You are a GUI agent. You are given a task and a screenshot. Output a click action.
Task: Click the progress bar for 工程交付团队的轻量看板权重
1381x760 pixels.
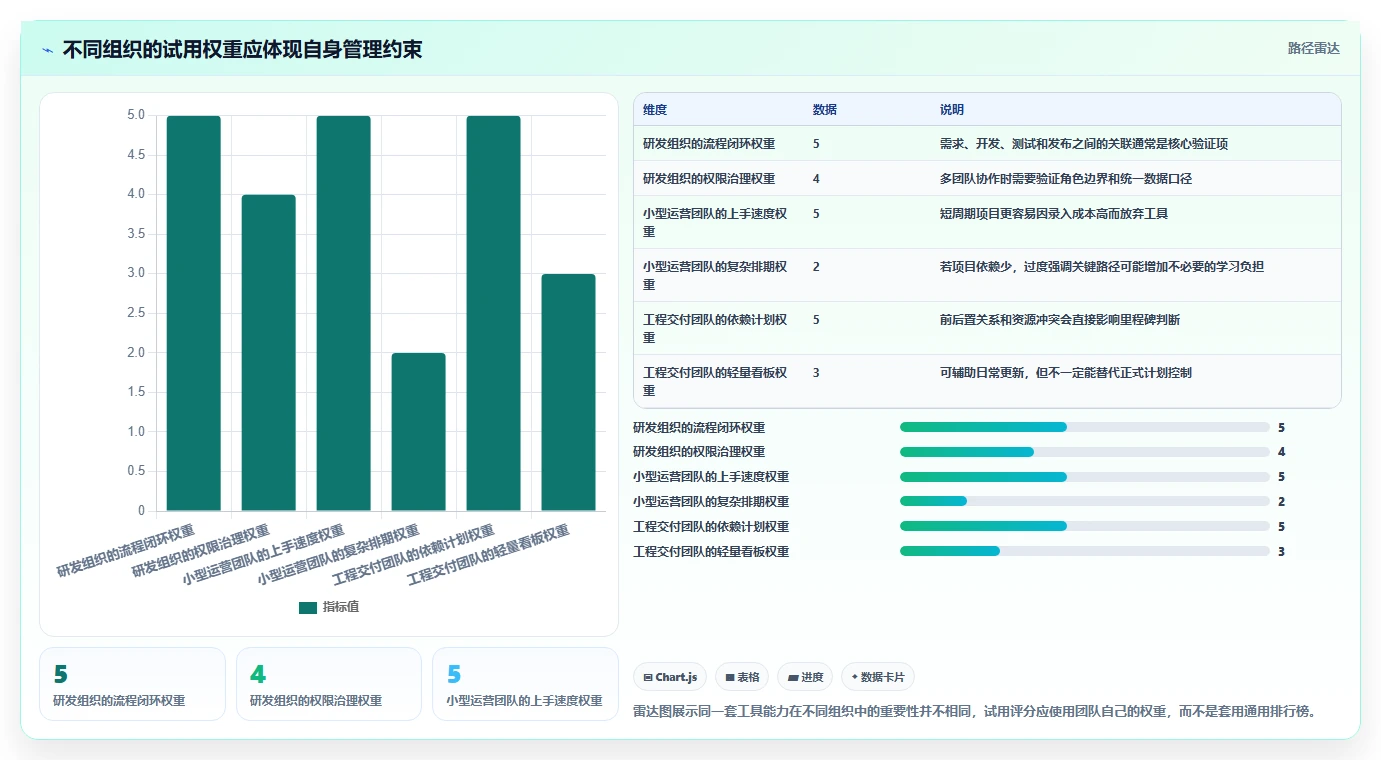(1085, 551)
